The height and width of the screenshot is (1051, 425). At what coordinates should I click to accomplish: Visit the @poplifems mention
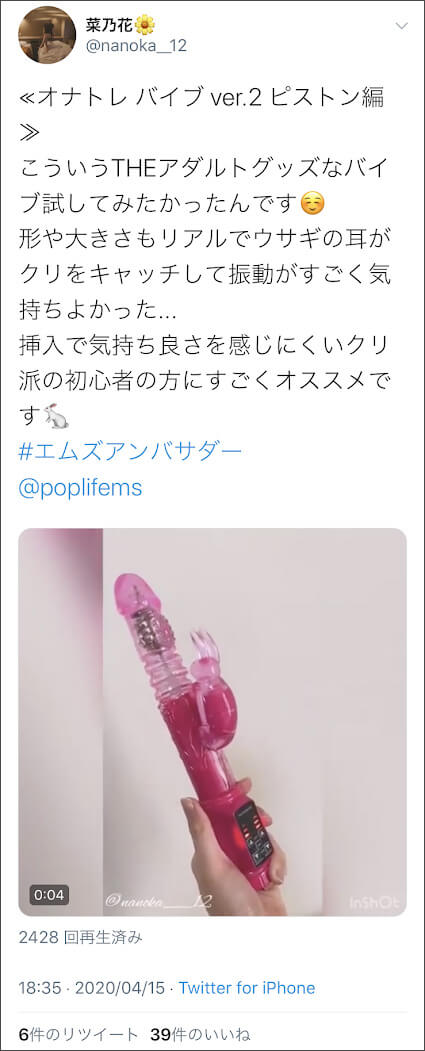coord(80,488)
